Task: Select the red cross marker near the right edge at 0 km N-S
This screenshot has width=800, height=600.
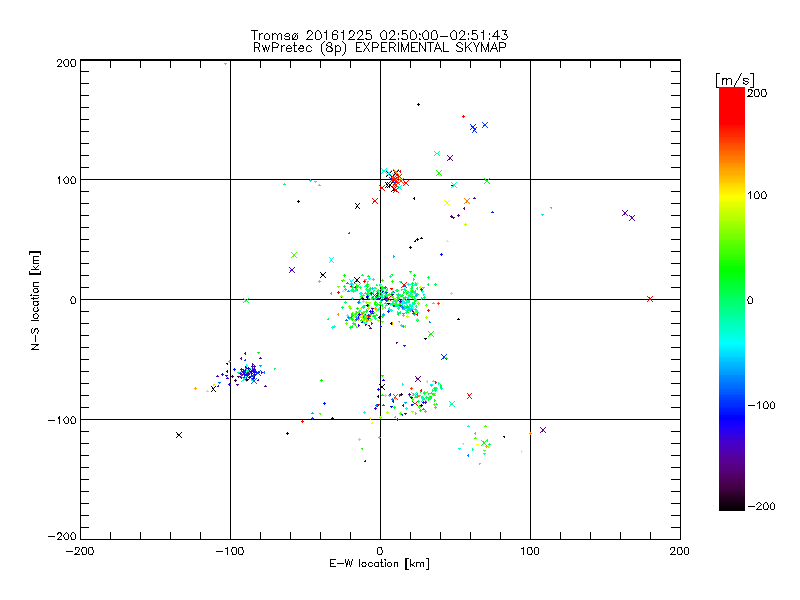Action: 649,299
